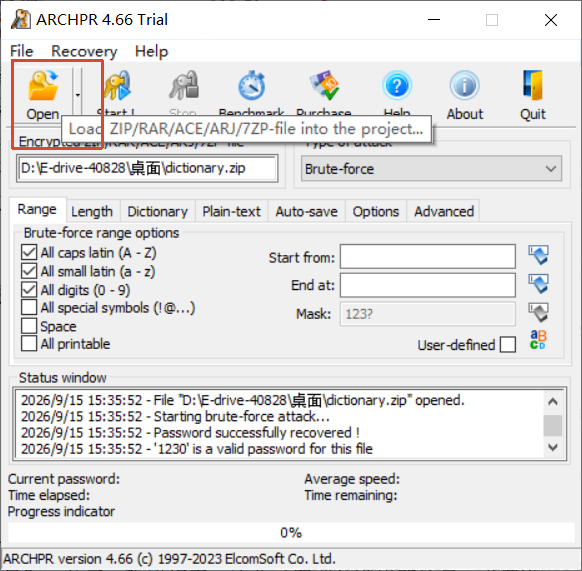The height and width of the screenshot is (571, 582).
Task: Uncheck All small latin (a - z)
Action: [29, 271]
